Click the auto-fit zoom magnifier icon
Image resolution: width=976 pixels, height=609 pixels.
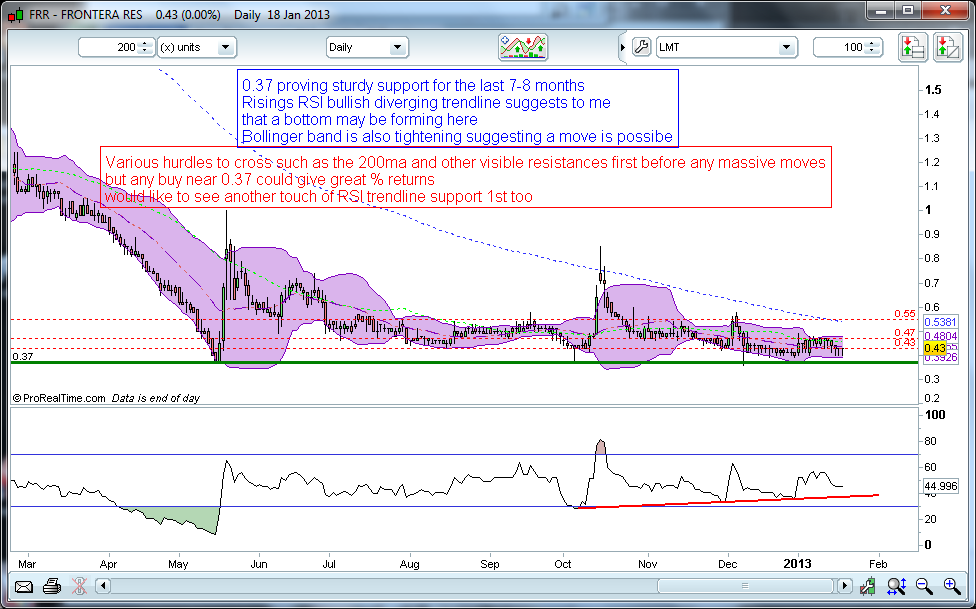coord(898,587)
